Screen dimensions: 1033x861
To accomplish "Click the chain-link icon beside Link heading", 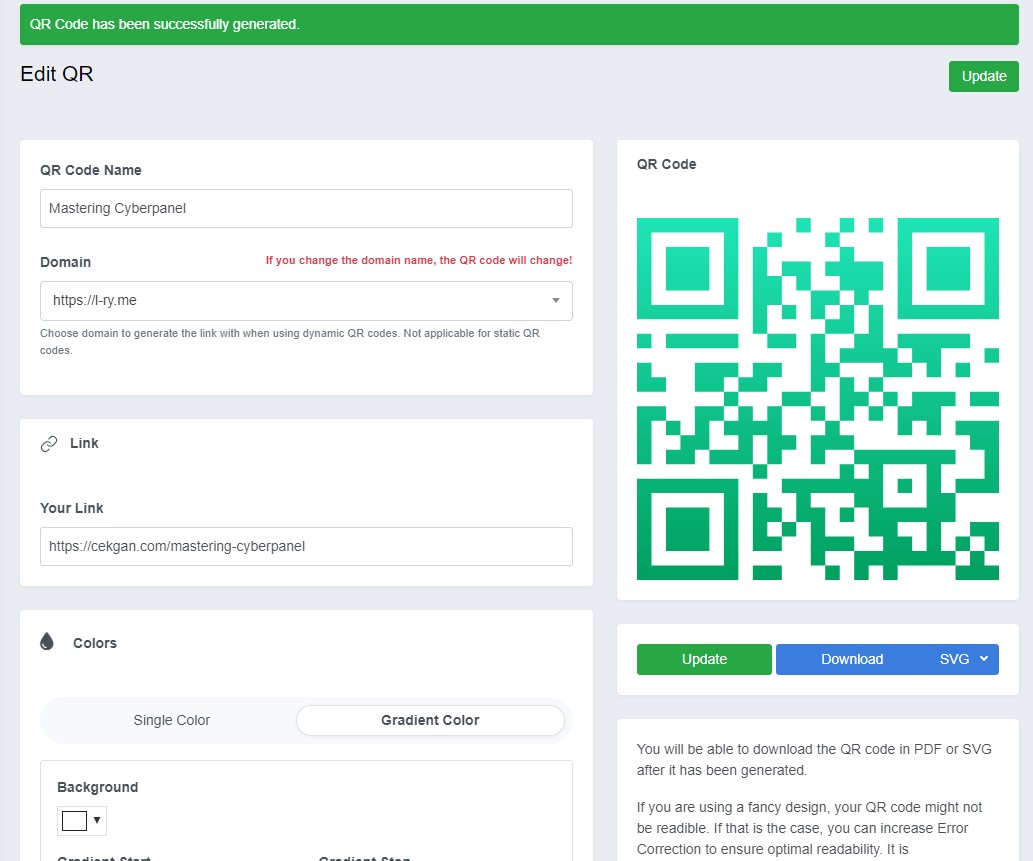I will [x=48, y=443].
